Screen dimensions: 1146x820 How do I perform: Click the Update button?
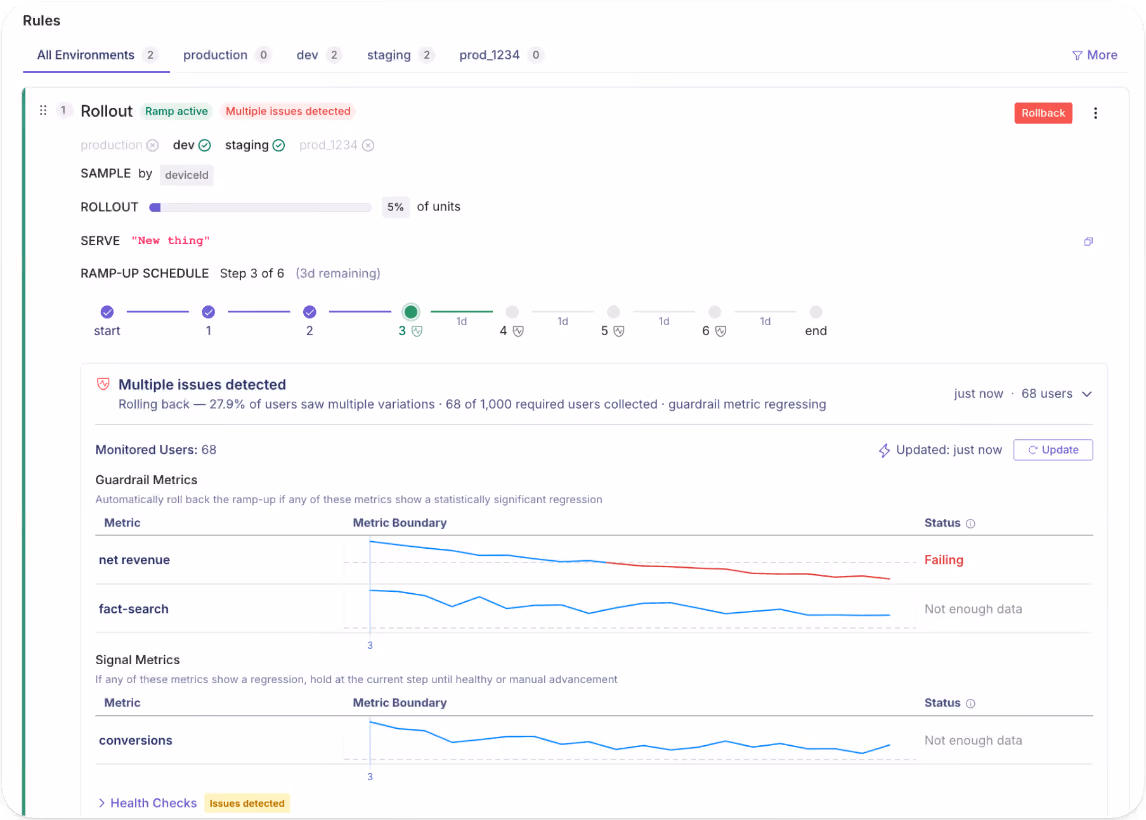[x=1052, y=450]
